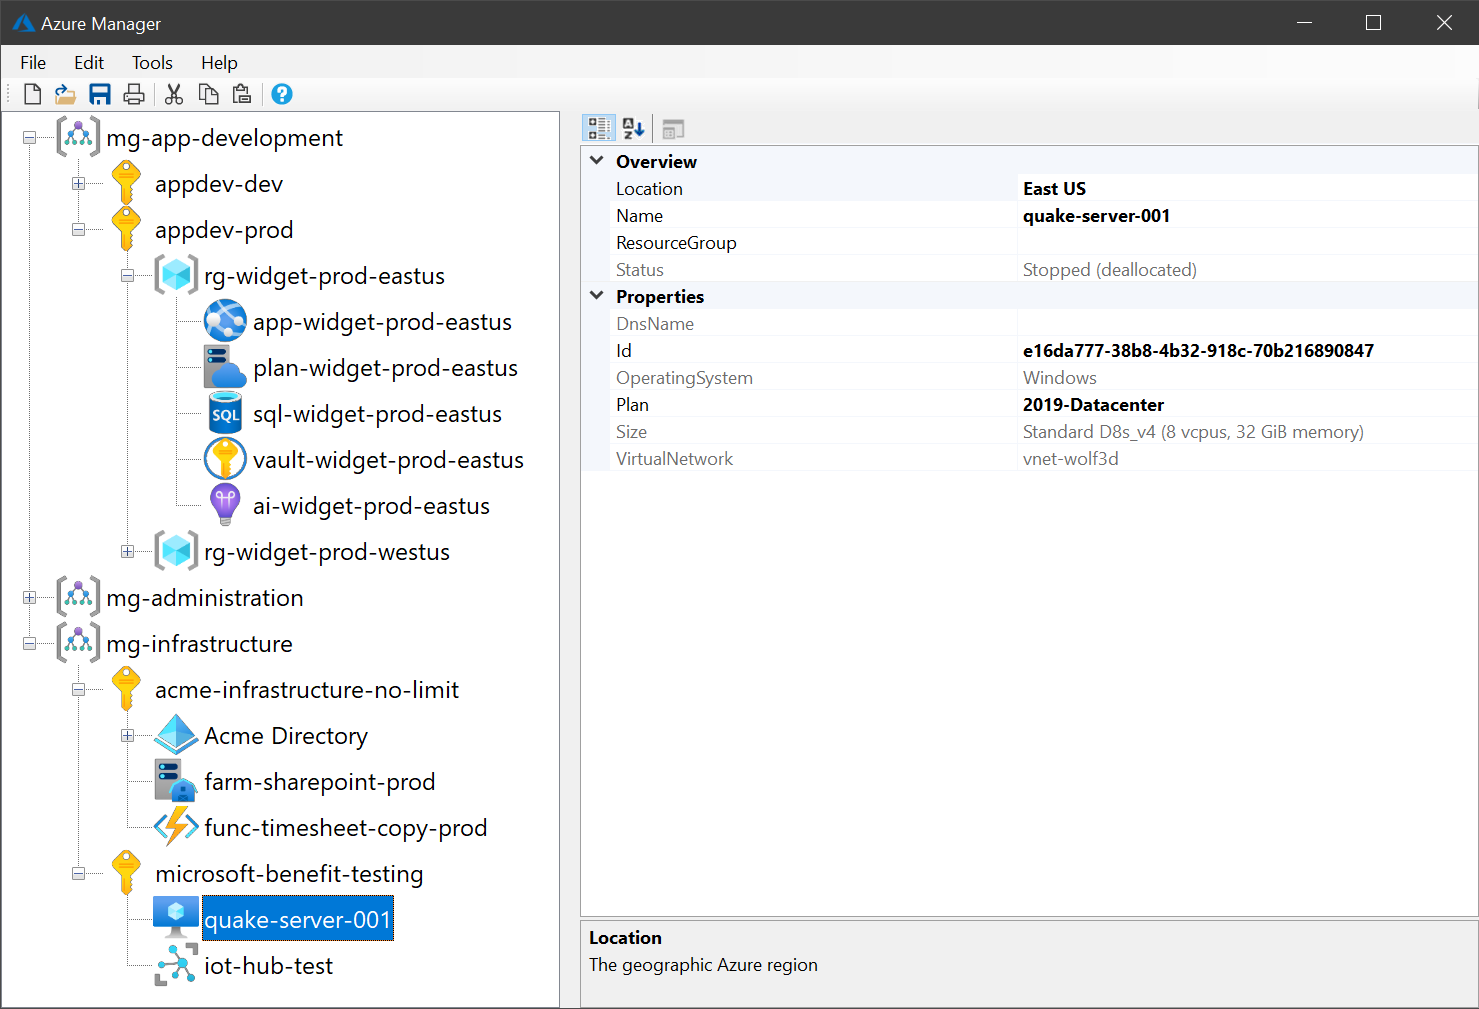The image size is (1479, 1009).
Task: Click the Copy toolbar icon
Action: (x=208, y=94)
